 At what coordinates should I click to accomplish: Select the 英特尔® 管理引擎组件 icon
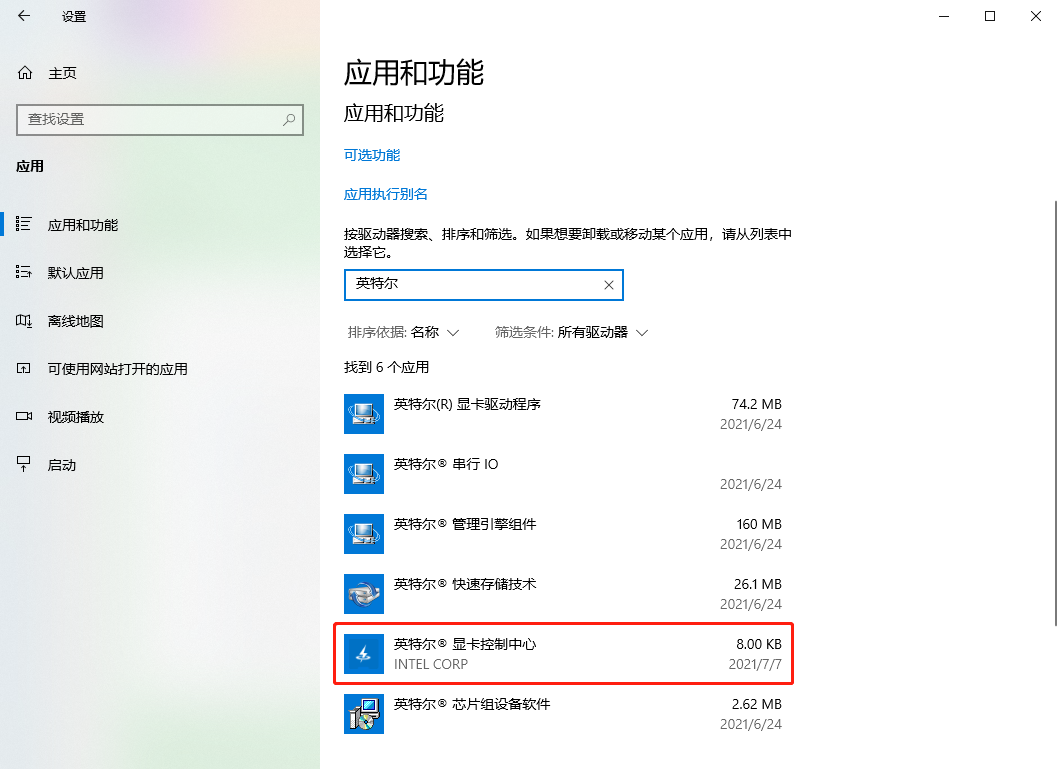click(x=363, y=534)
